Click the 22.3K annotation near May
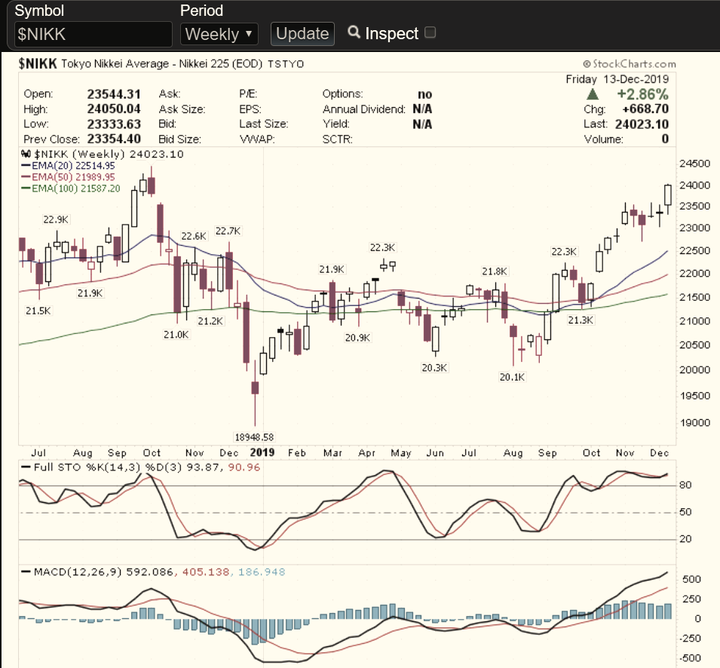The height and width of the screenshot is (668, 720). point(382,248)
